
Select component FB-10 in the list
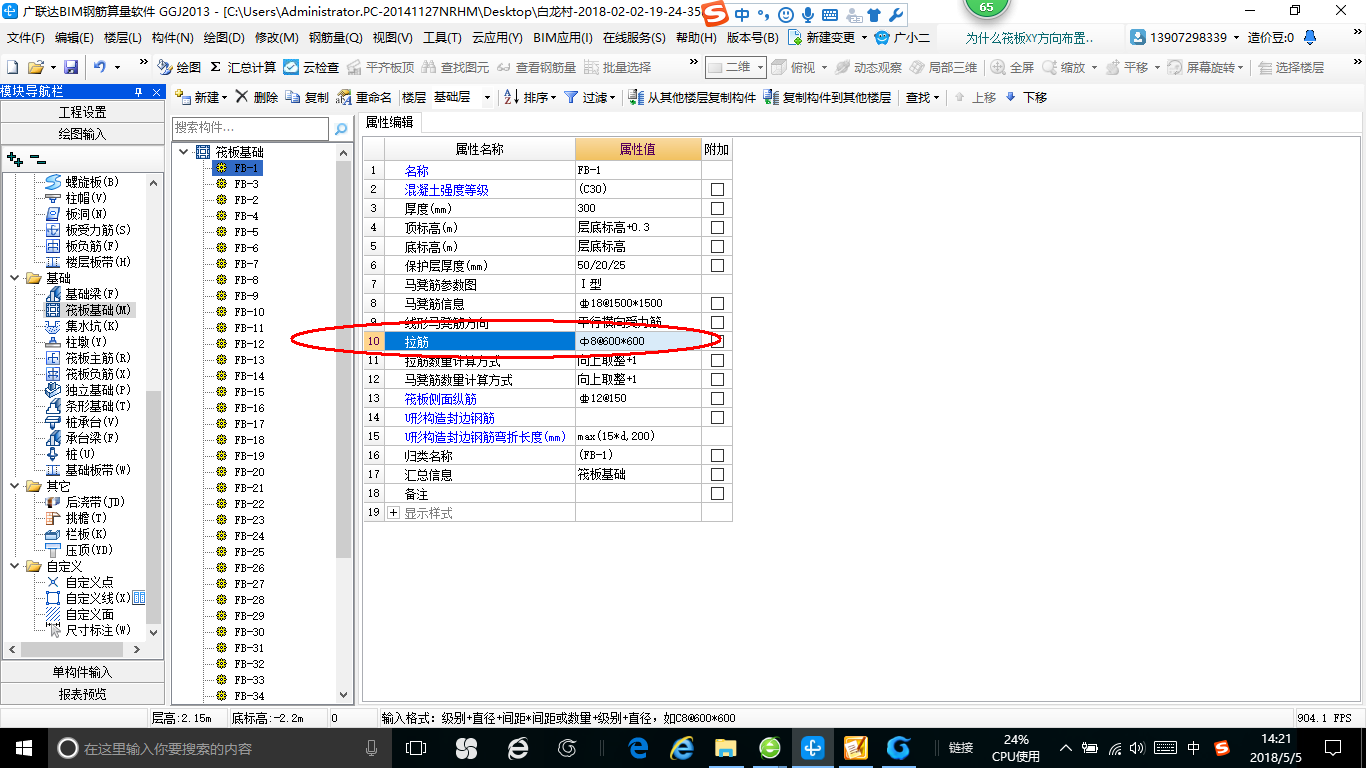point(249,312)
